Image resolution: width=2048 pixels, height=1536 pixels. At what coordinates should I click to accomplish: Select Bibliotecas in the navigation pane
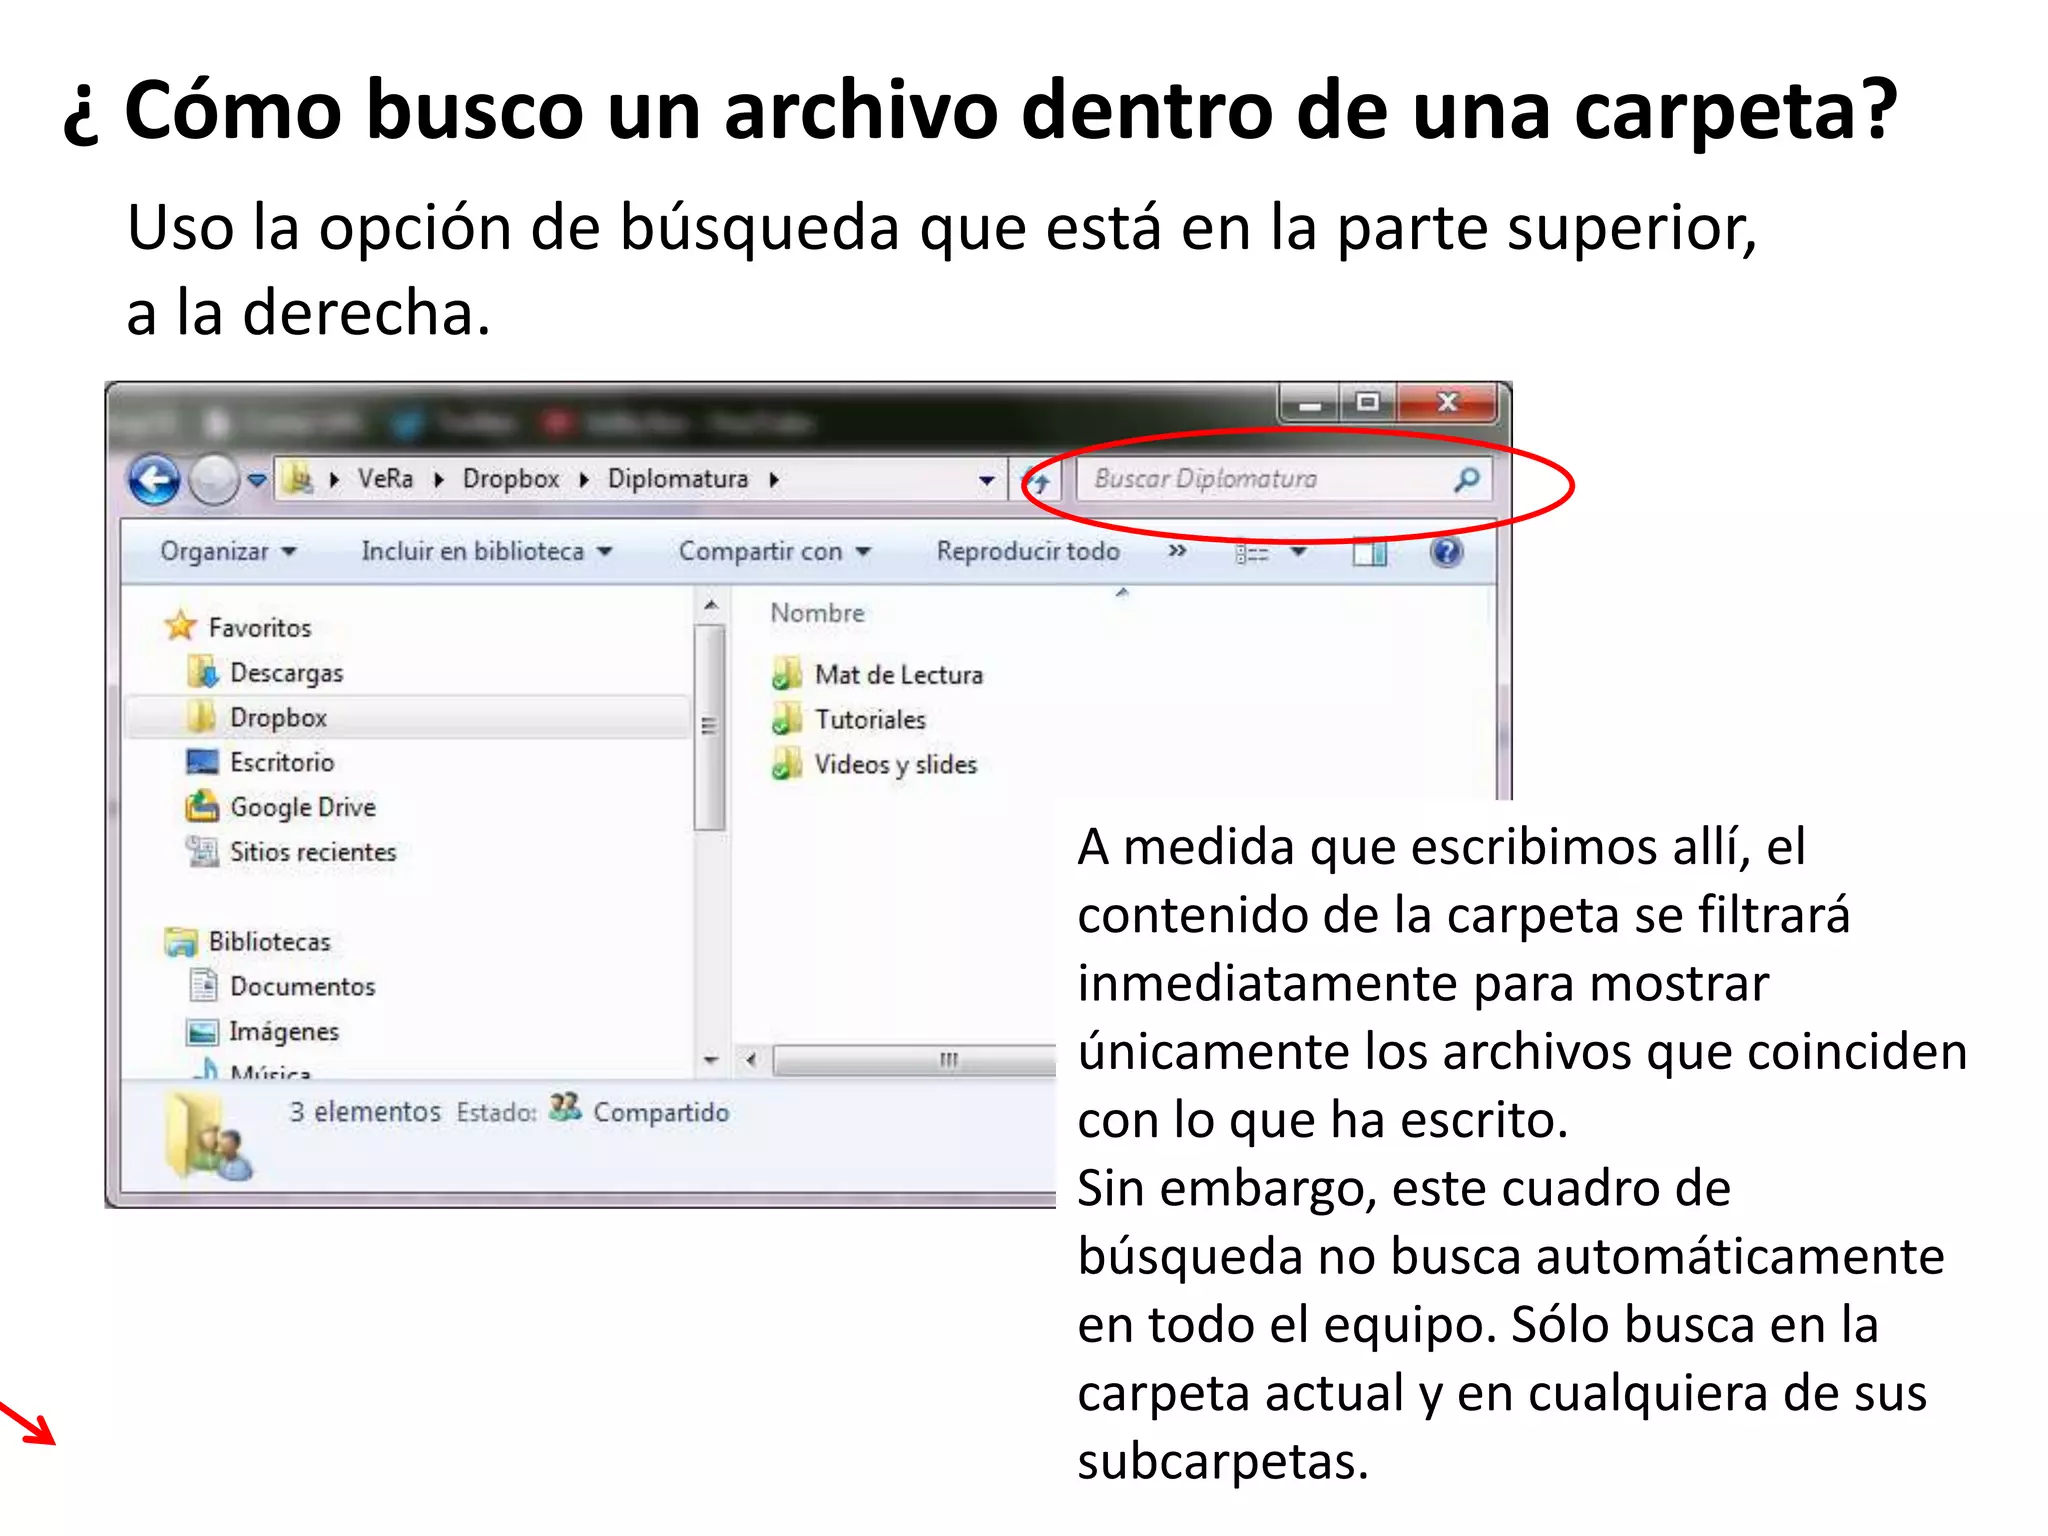click(x=269, y=942)
